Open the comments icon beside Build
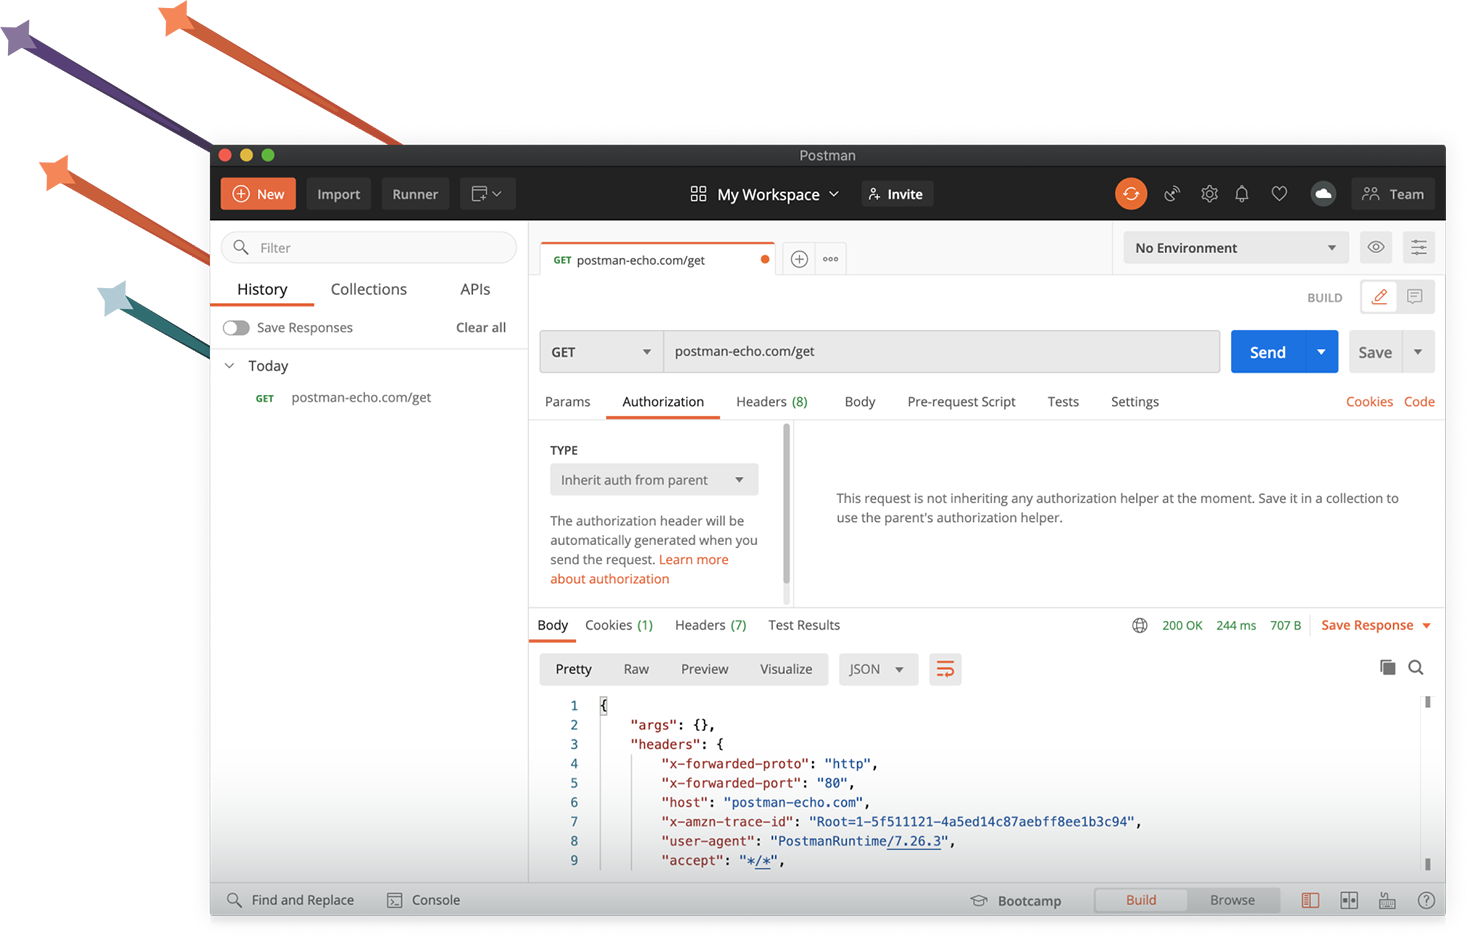The image size is (1466, 936). point(1415,297)
